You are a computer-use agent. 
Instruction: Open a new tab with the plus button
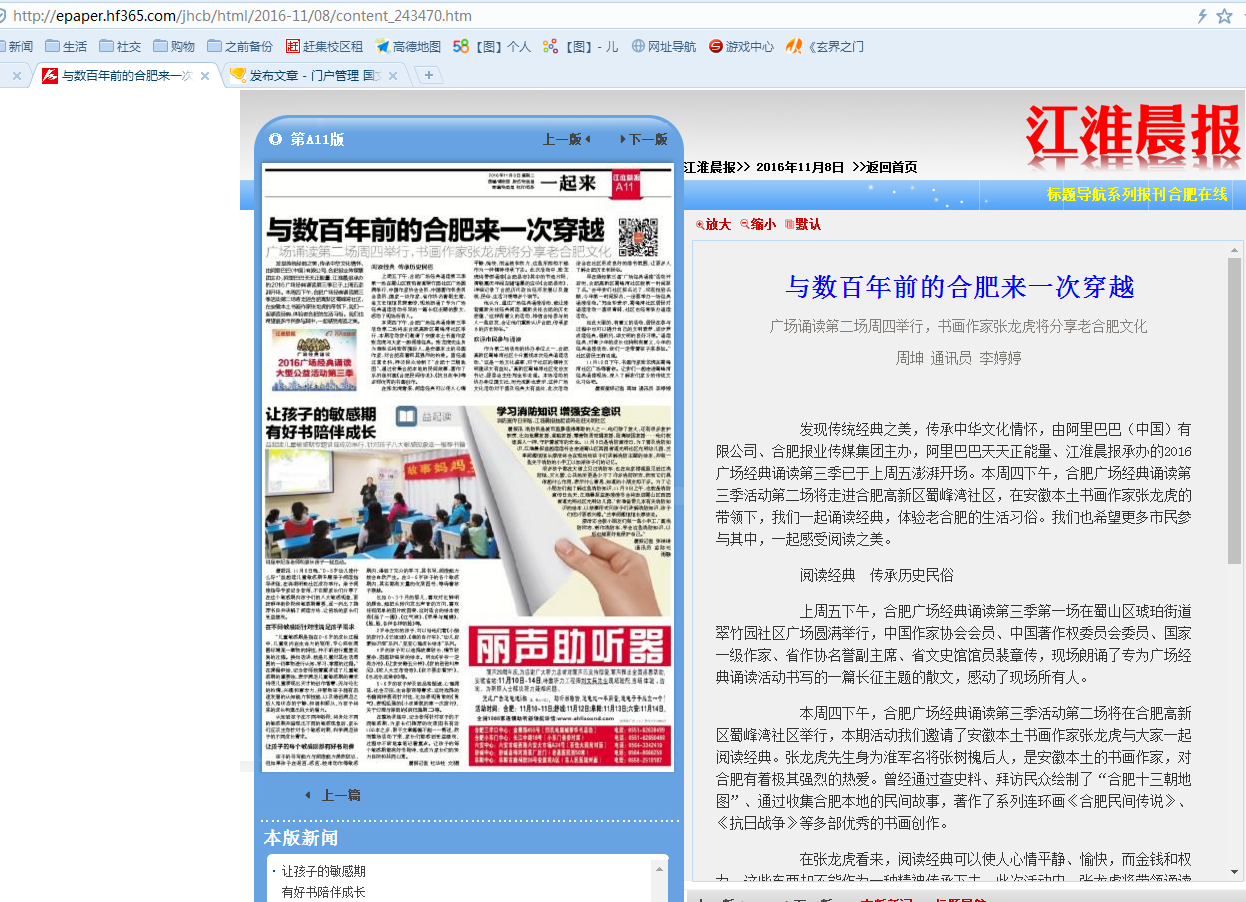tap(428, 75)
